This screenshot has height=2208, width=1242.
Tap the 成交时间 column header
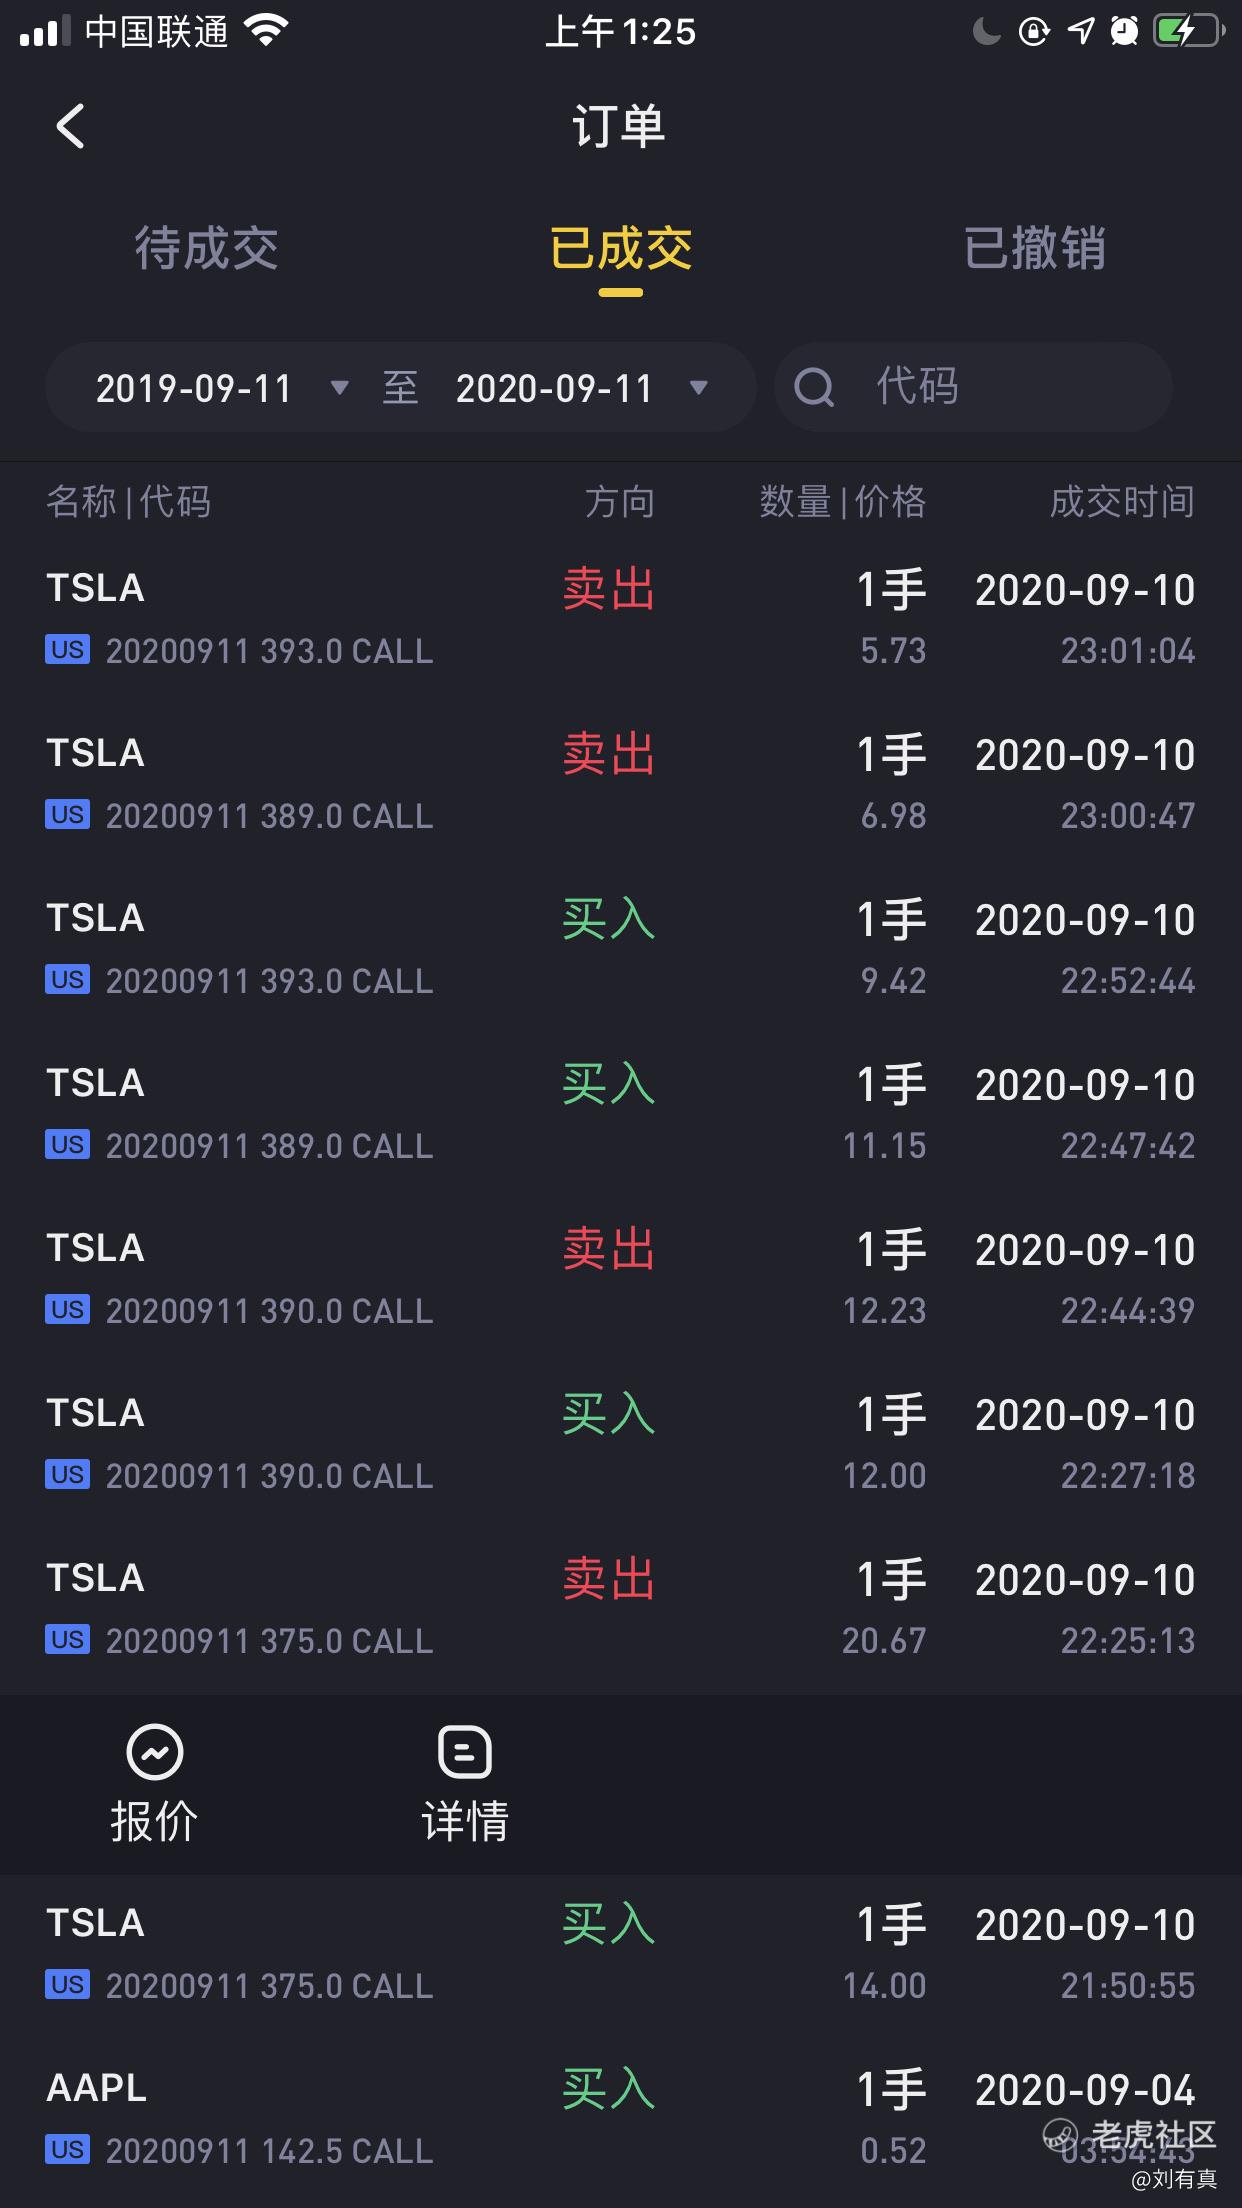click(1121, 502)
